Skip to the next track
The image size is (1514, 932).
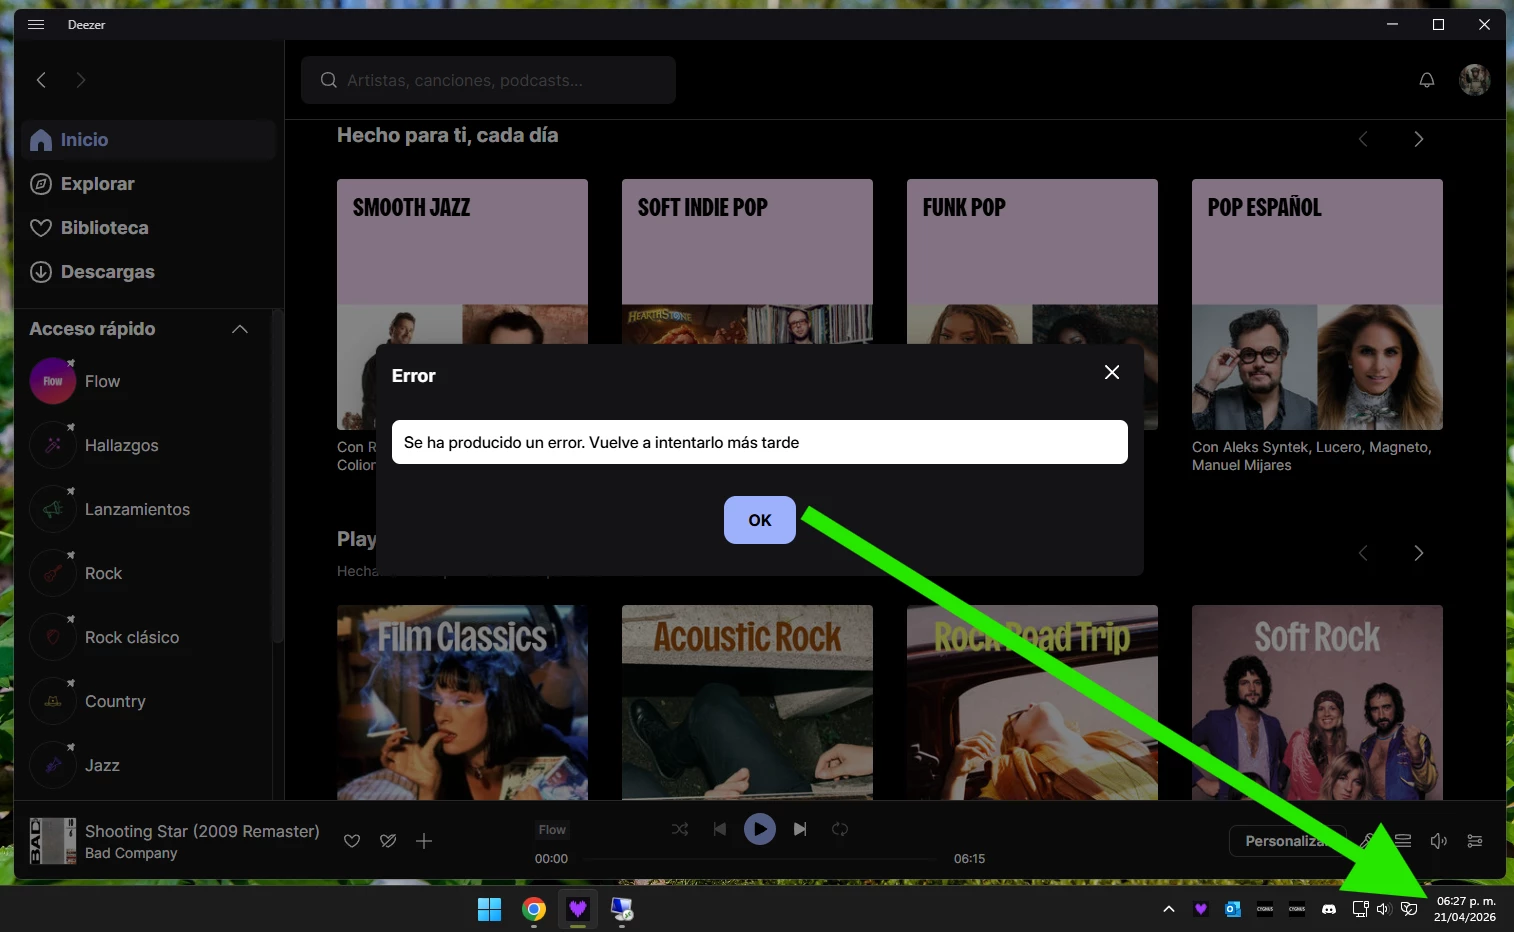(x=800, y=829)
